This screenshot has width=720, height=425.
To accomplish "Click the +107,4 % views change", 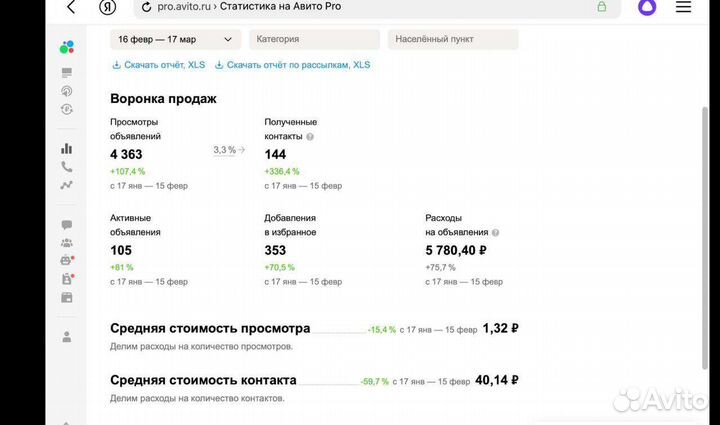I will (128, 171).
